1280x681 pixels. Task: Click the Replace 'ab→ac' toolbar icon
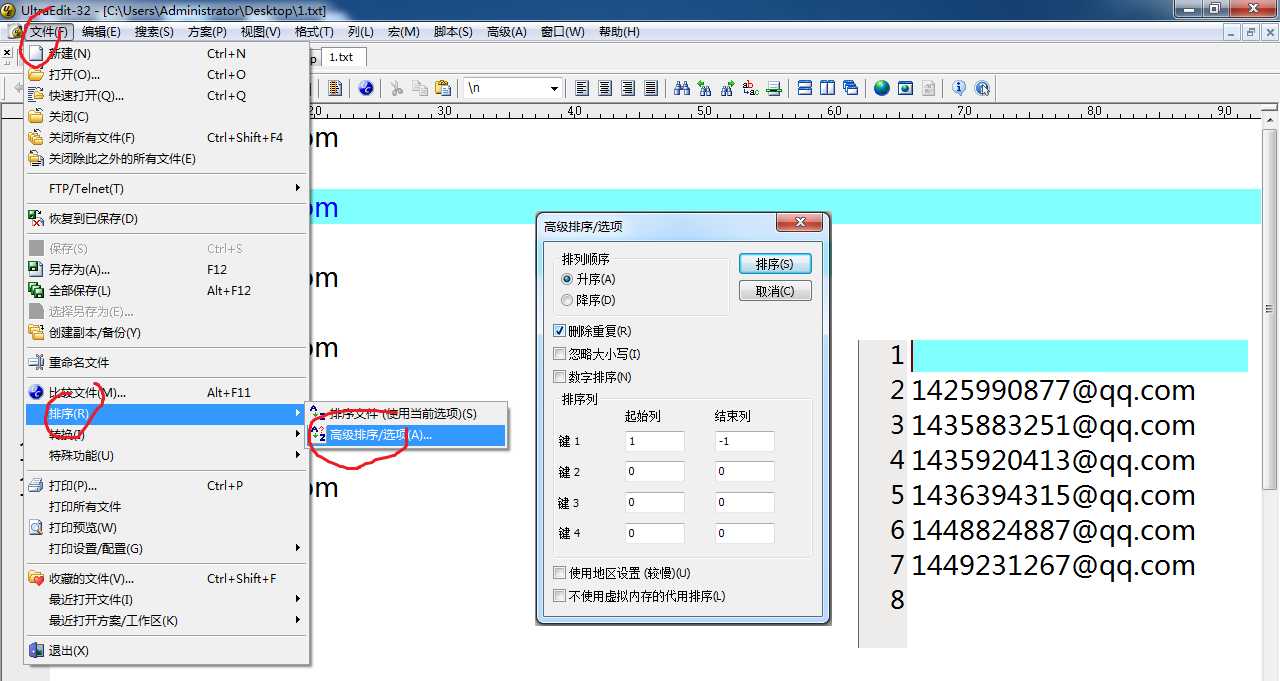pos(751,88)
